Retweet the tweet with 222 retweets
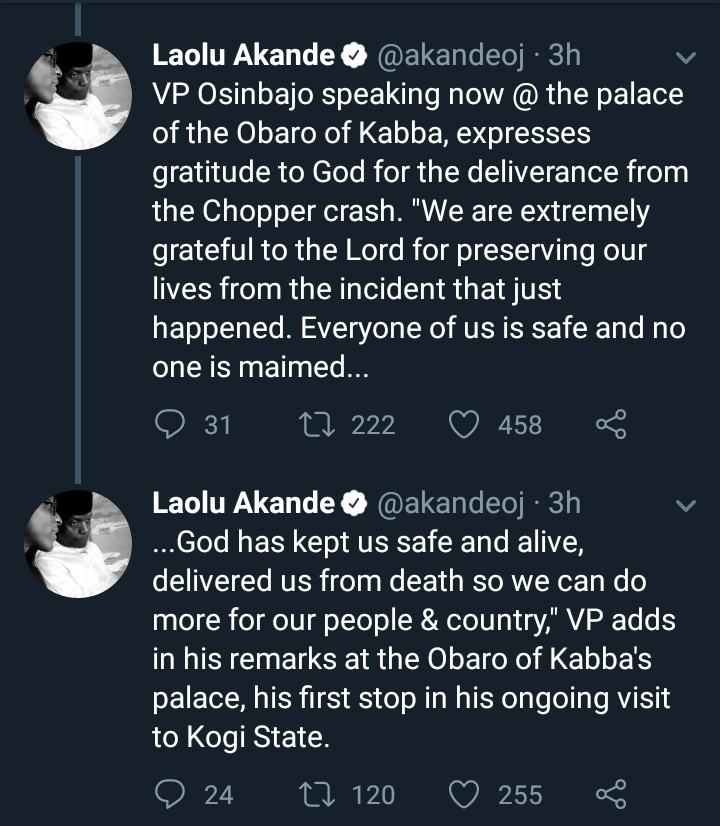 click(x=315, y=425)
